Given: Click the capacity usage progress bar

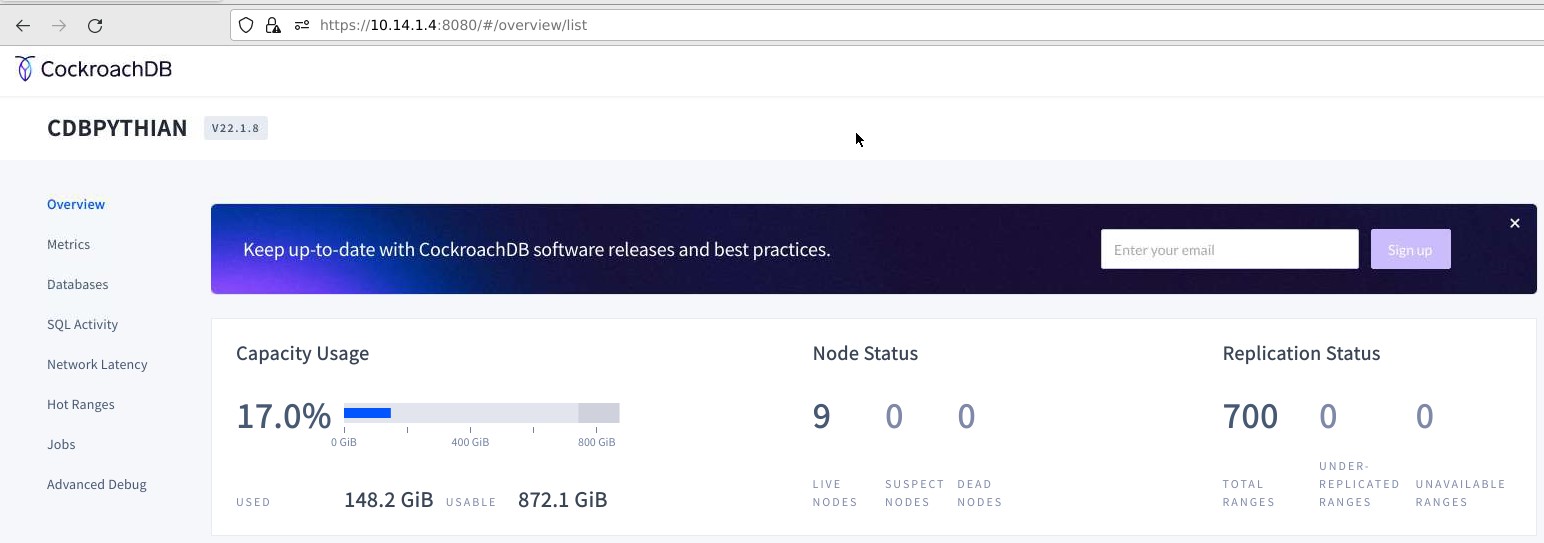Looking at the screenshot, I should 481,413.
